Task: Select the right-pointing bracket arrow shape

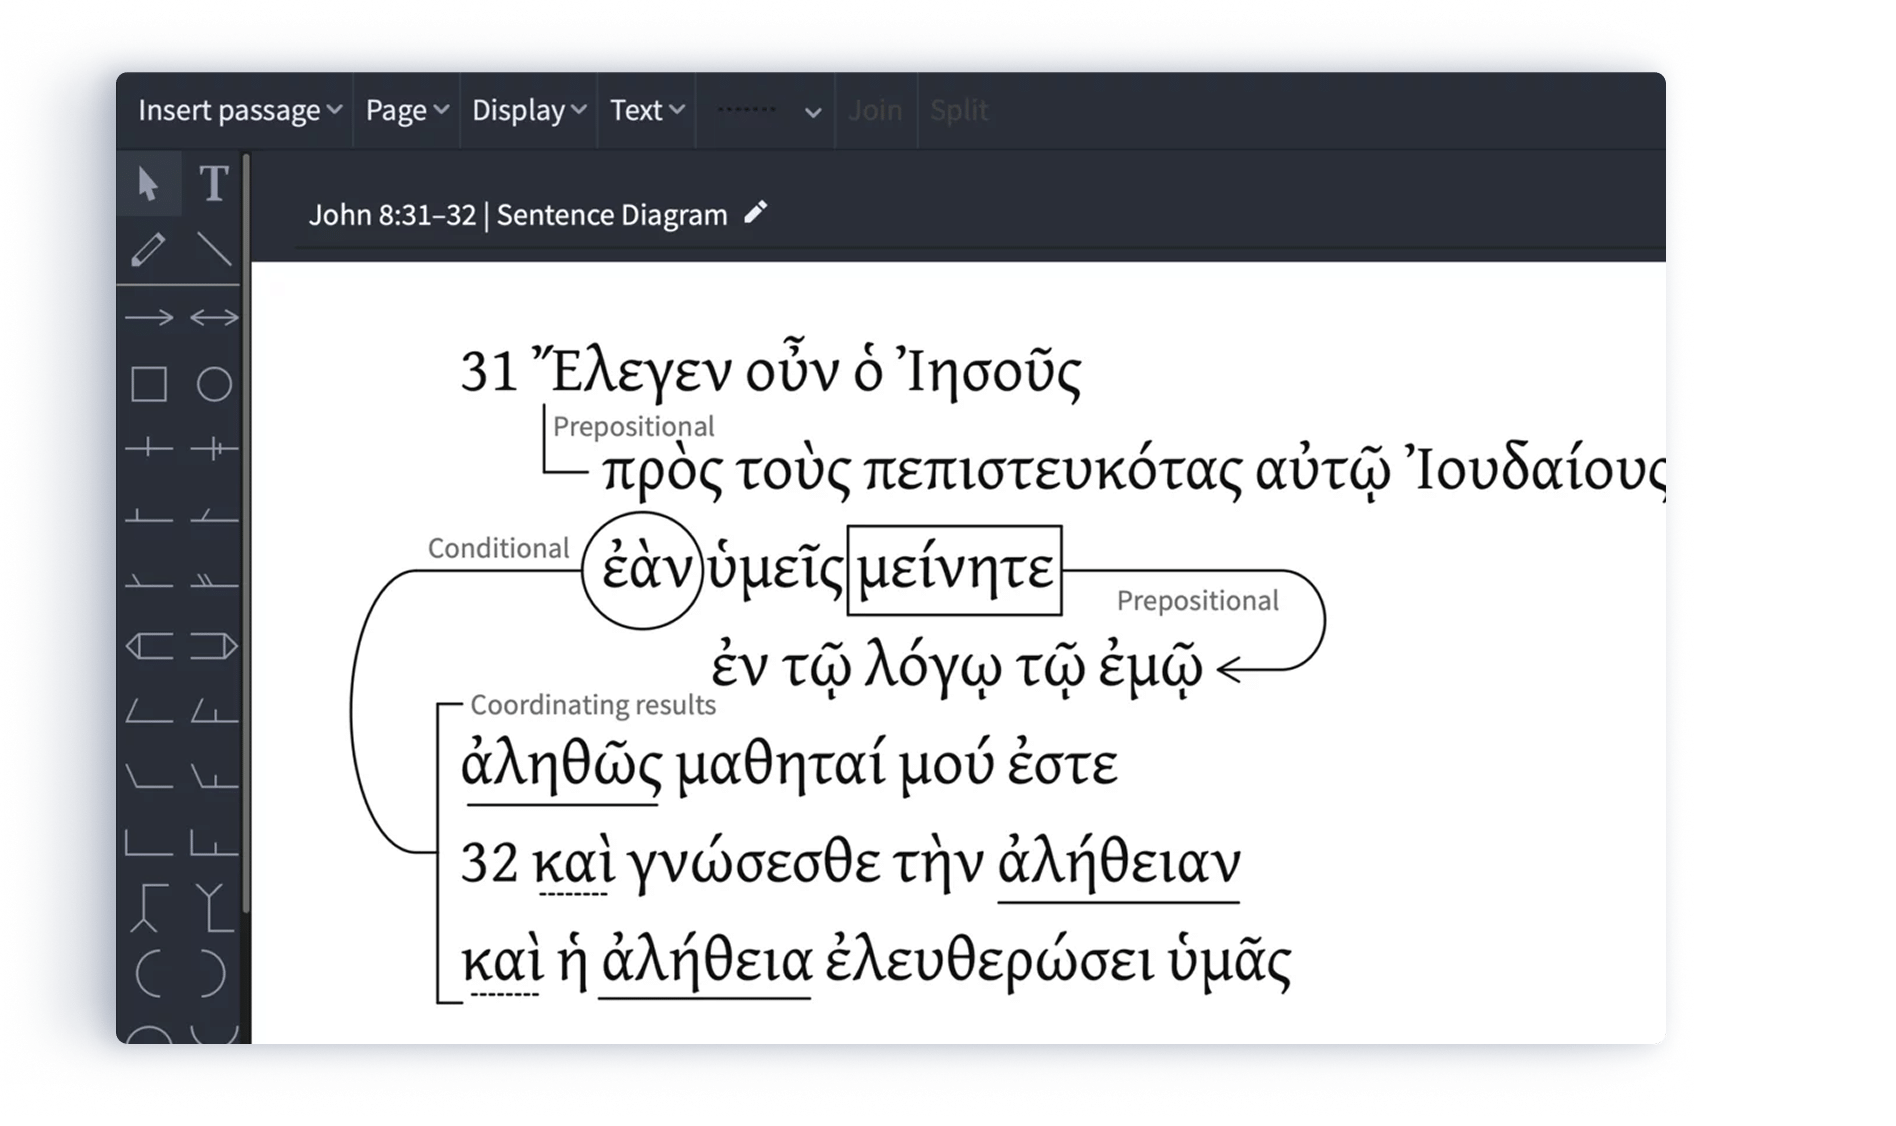Action: tap(214, 646)
